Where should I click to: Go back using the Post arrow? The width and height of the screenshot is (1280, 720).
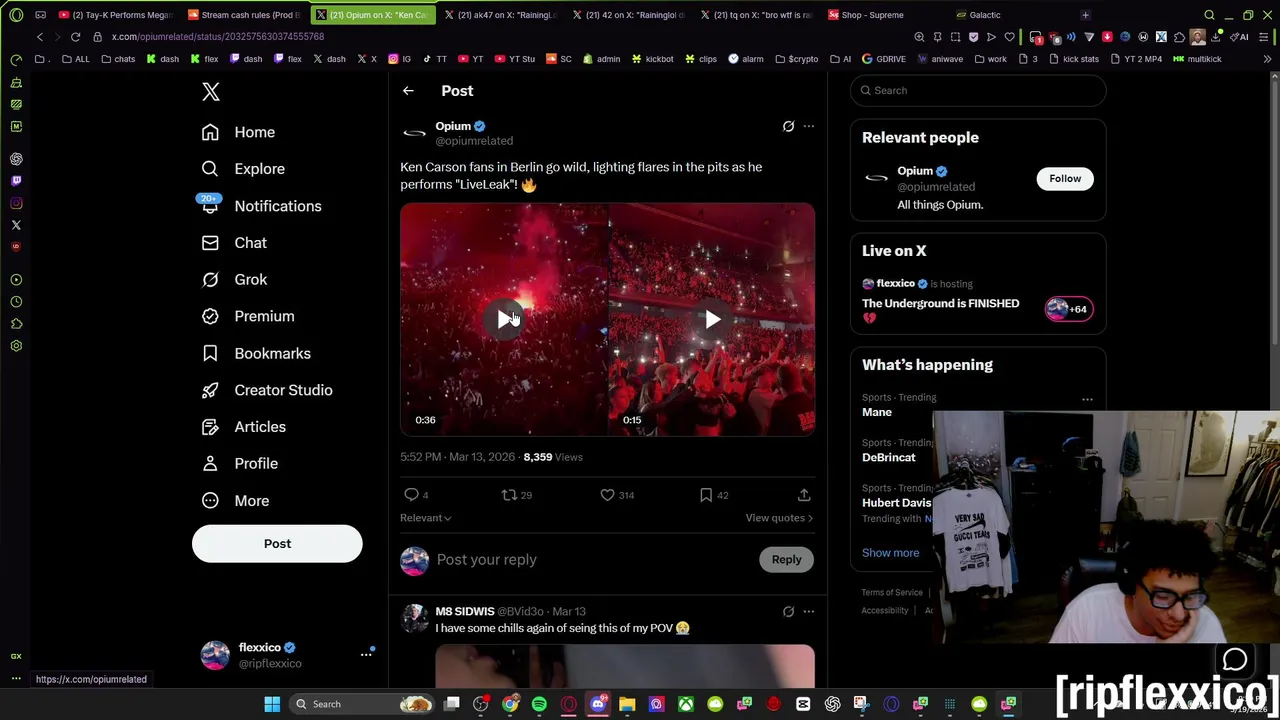click(408, 91)
